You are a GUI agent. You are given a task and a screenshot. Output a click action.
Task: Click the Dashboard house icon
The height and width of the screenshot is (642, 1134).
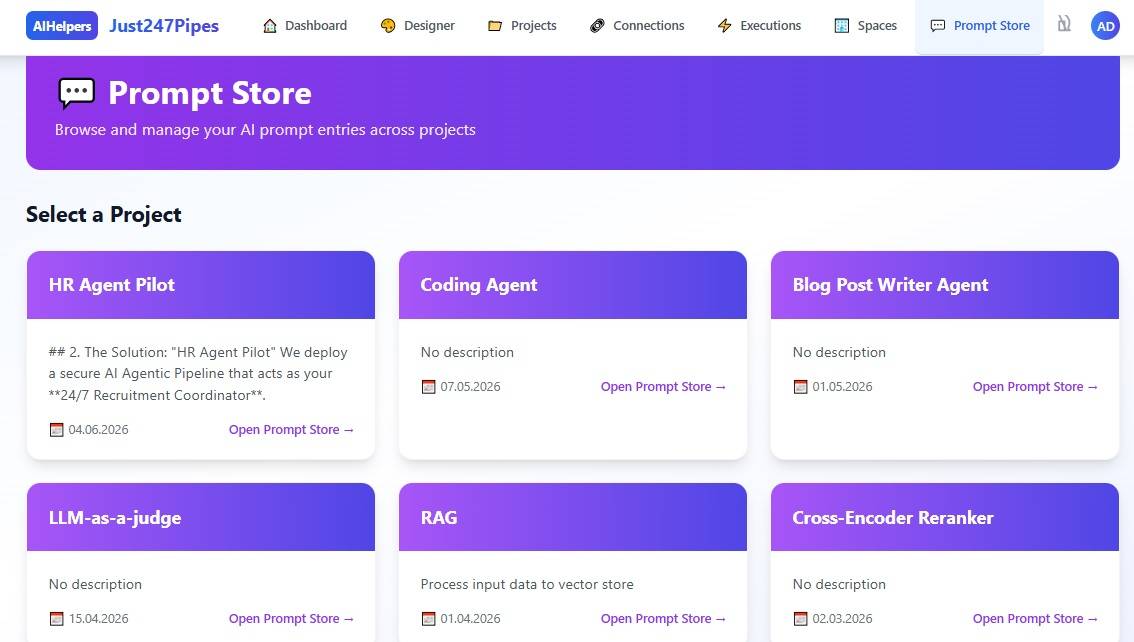(270, 26)
